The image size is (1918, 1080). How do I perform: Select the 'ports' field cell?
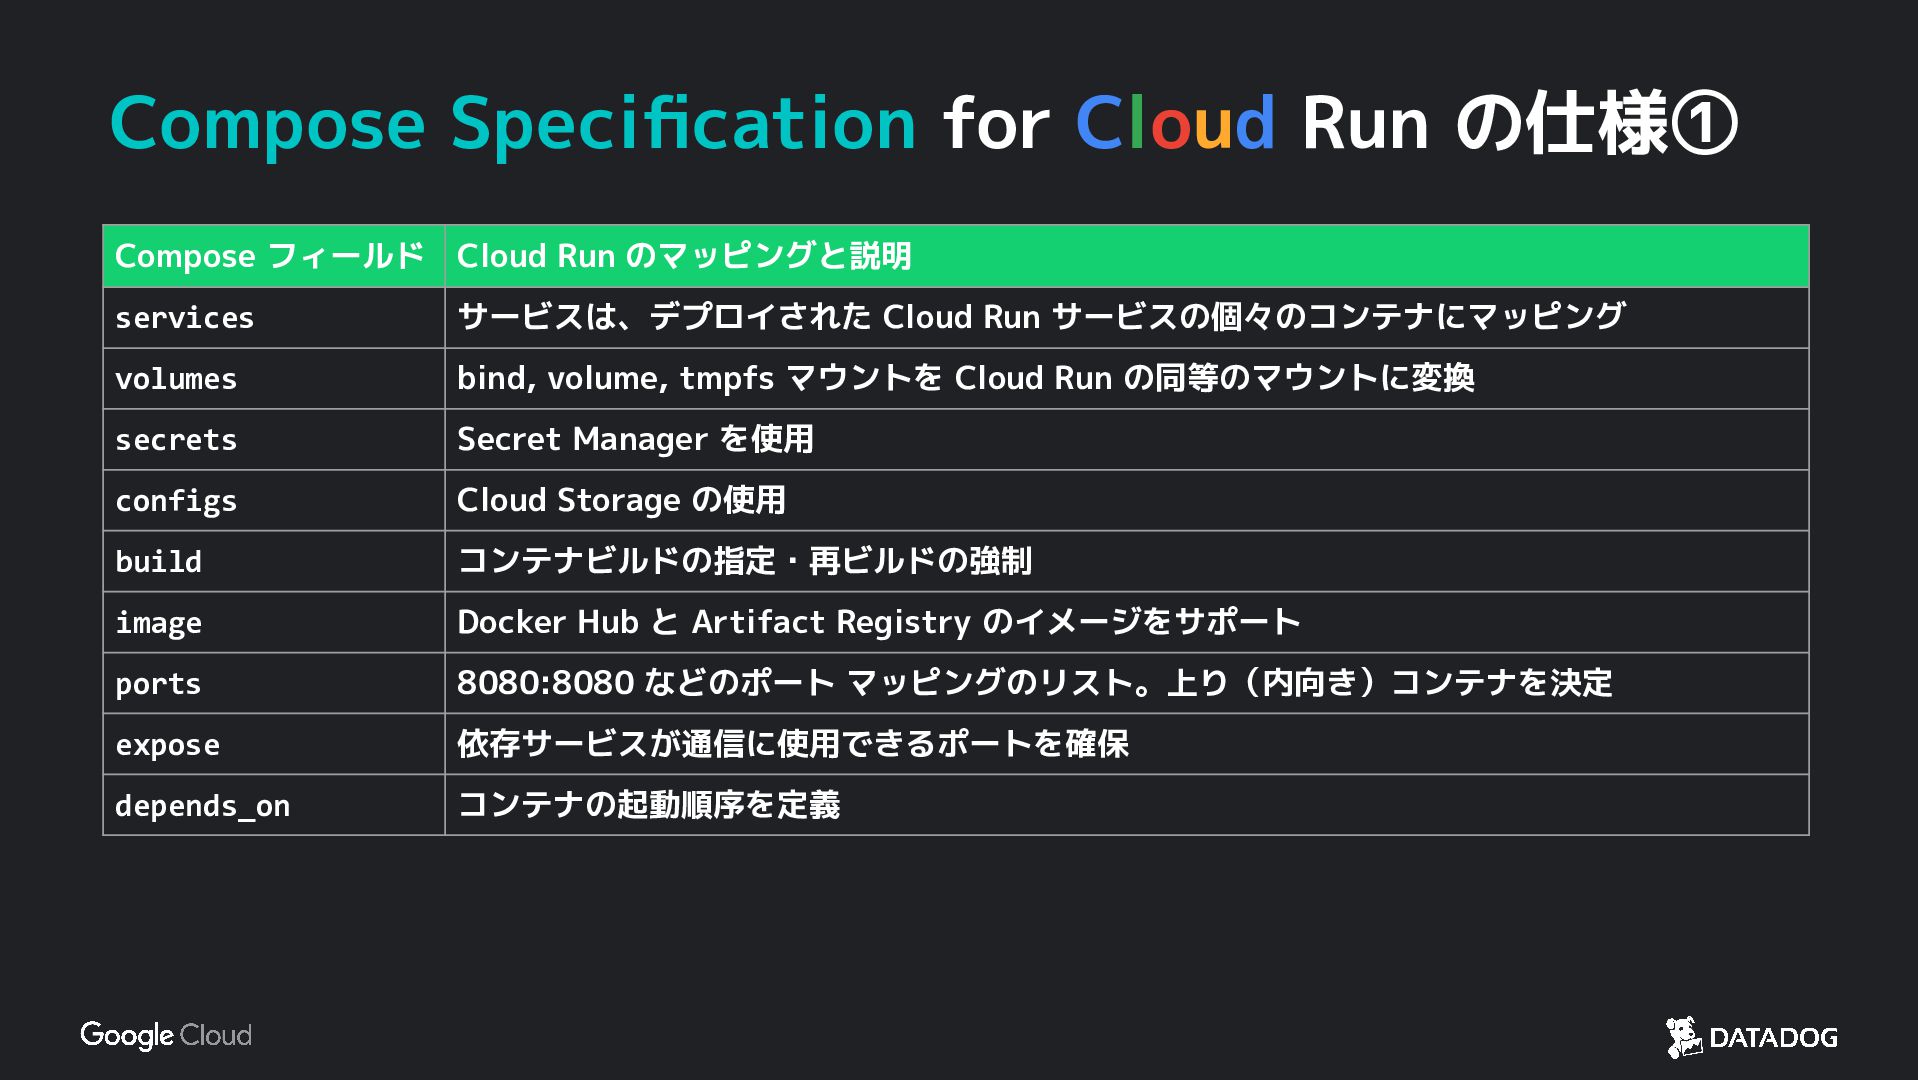273,684
